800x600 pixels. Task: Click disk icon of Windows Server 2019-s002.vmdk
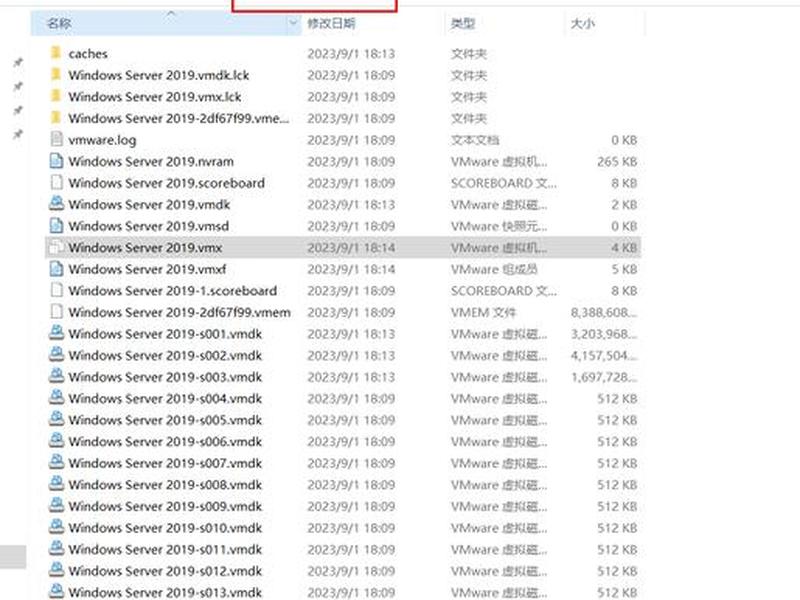57,354
